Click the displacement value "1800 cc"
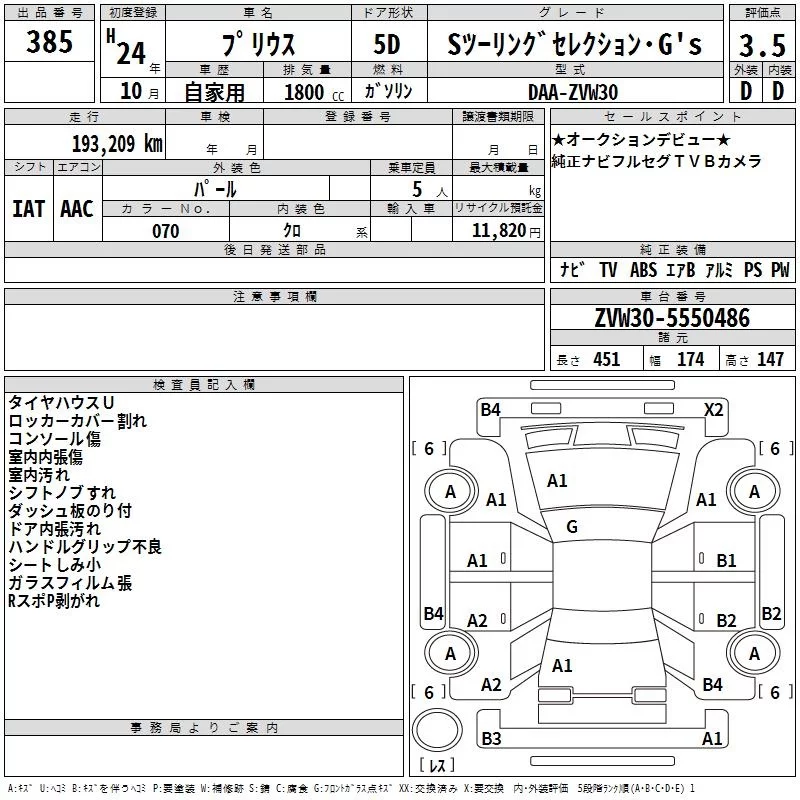 314,93
